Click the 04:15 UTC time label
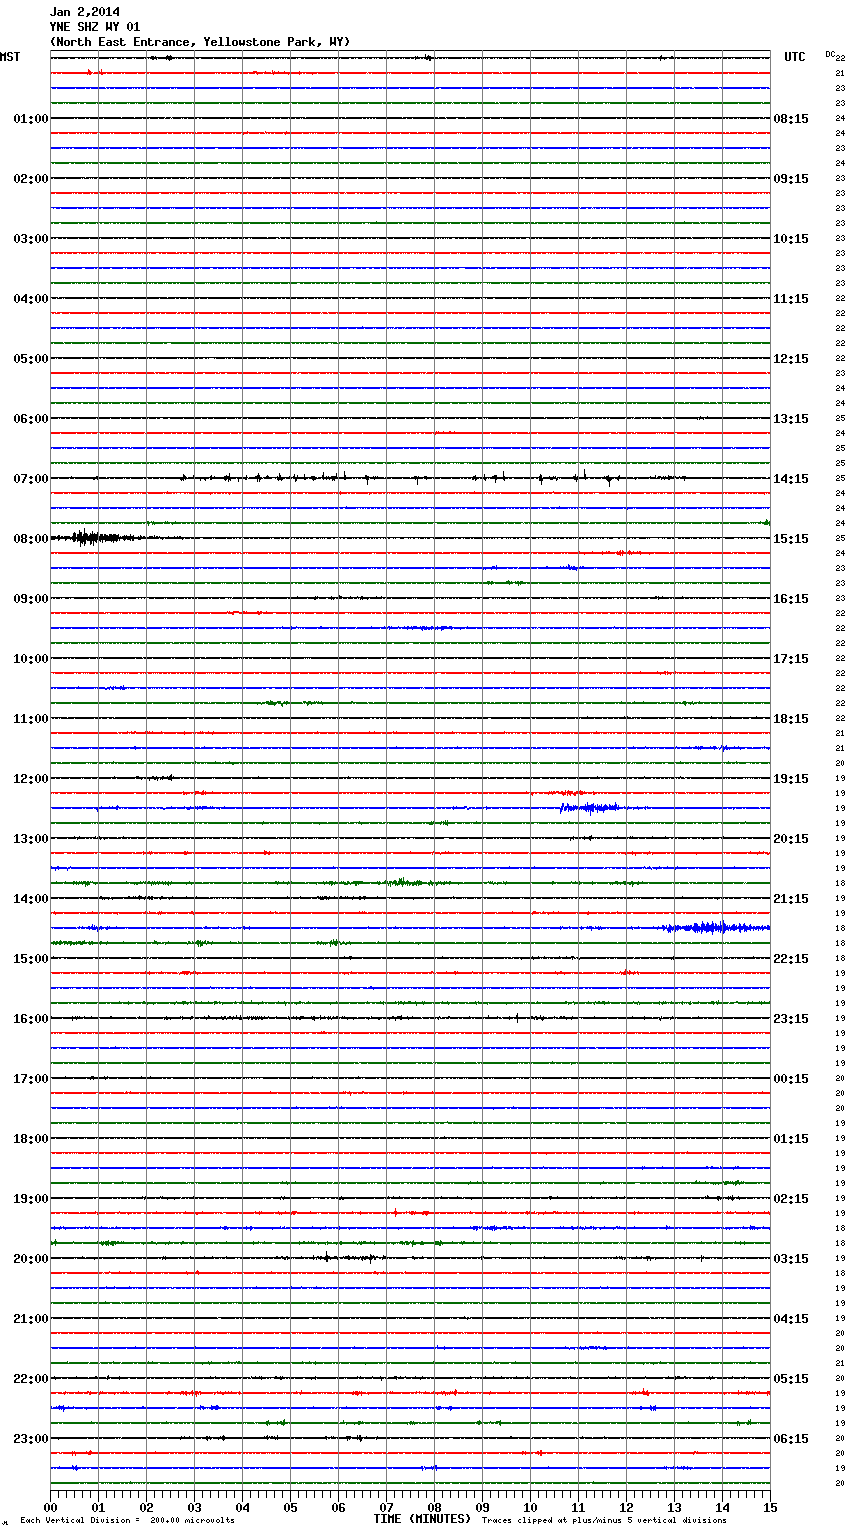This screenshot has width=850, height=1534. [x=791, y=1319]
